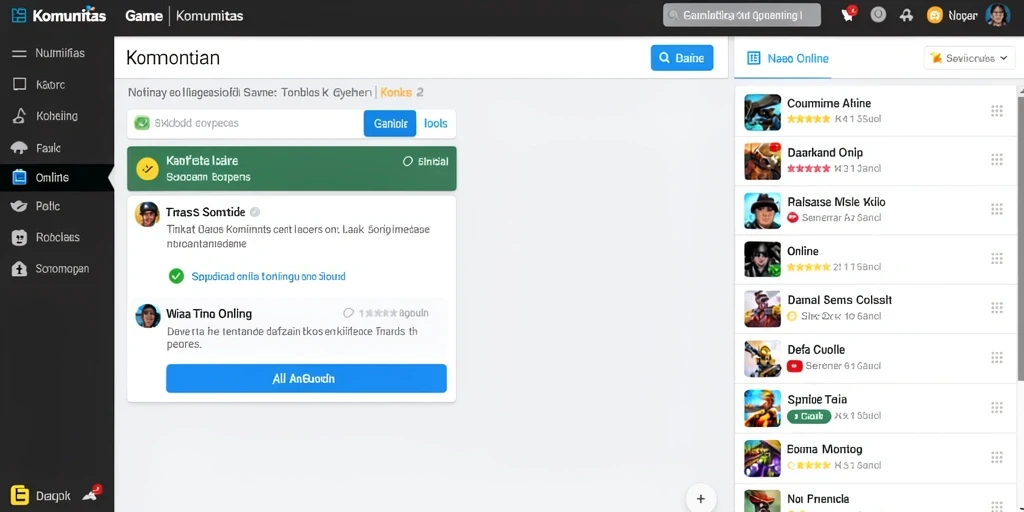The image size is (1024, 512).
Task: Toggle the Sinidal radio in green banner
Action: (408, 161)
